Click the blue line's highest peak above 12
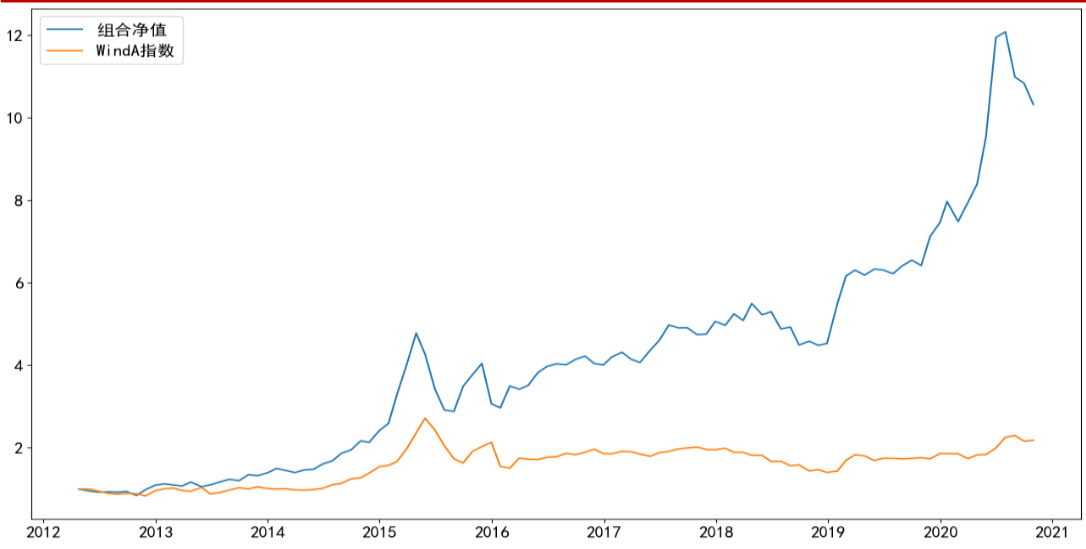Image resolution: width=1086 pixels, height=549 pixels. pyautogui.click(x=1005, y=32)
